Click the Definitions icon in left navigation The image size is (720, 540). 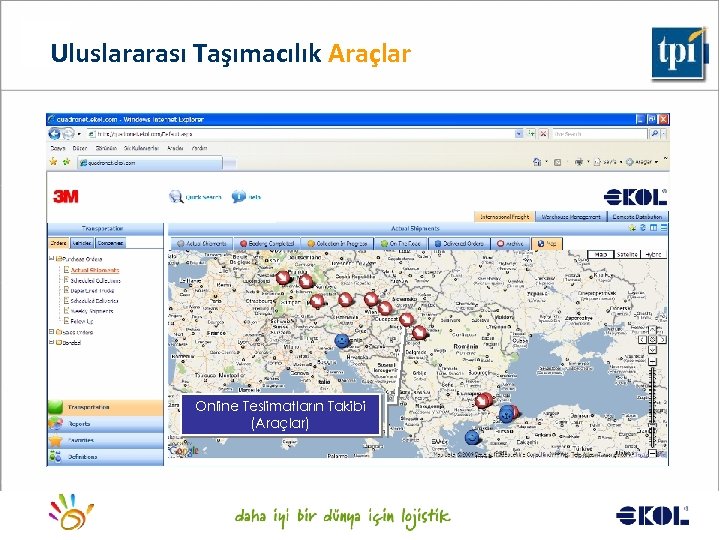[x=56, y=457]
